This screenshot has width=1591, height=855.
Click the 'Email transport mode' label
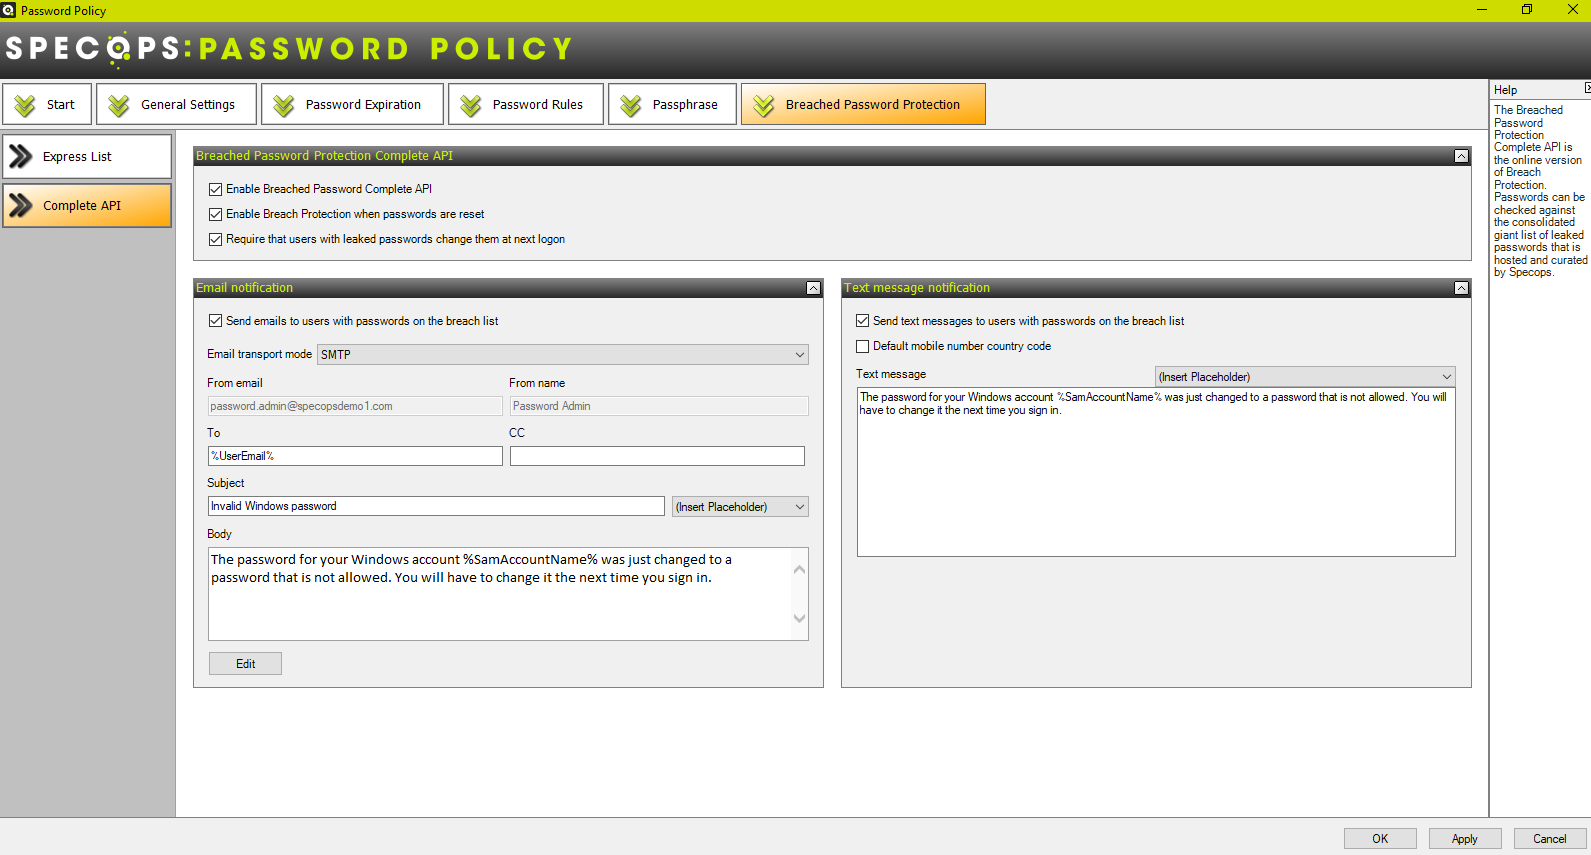click(259, 354)
